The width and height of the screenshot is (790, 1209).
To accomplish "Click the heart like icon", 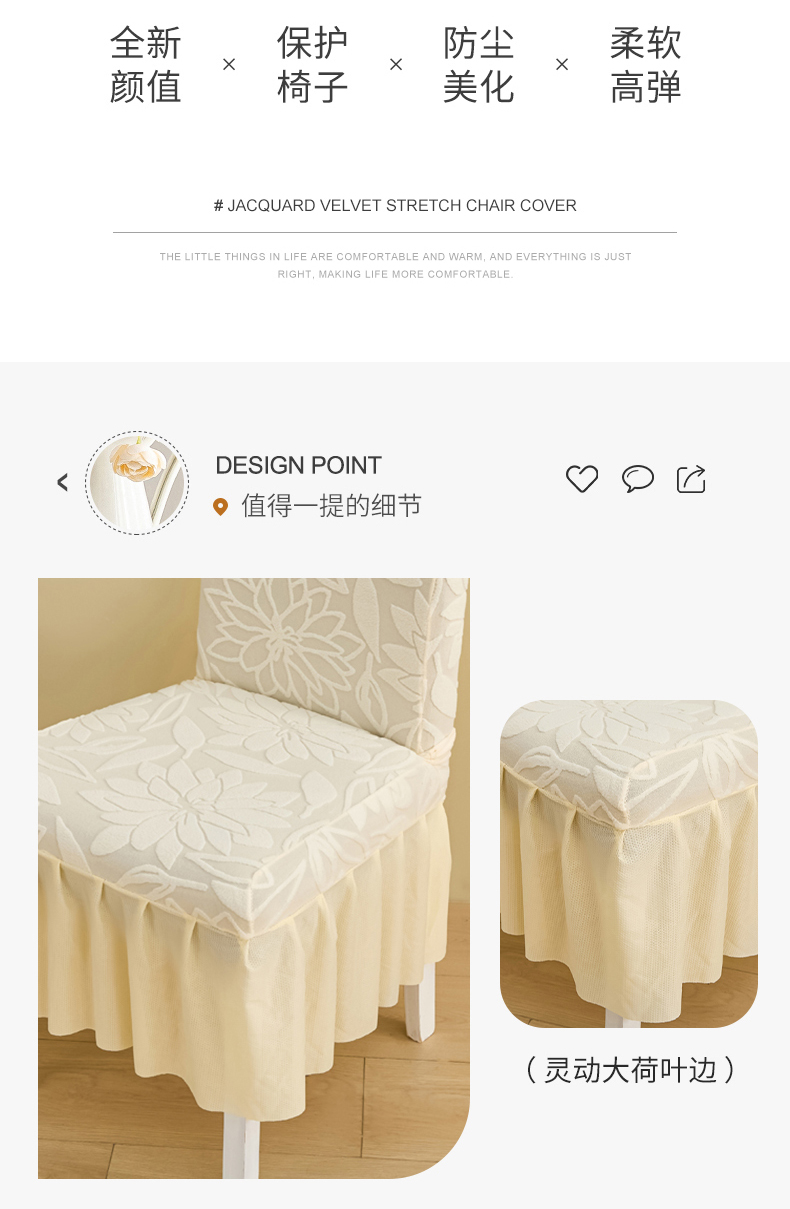I will click(582, 479).
